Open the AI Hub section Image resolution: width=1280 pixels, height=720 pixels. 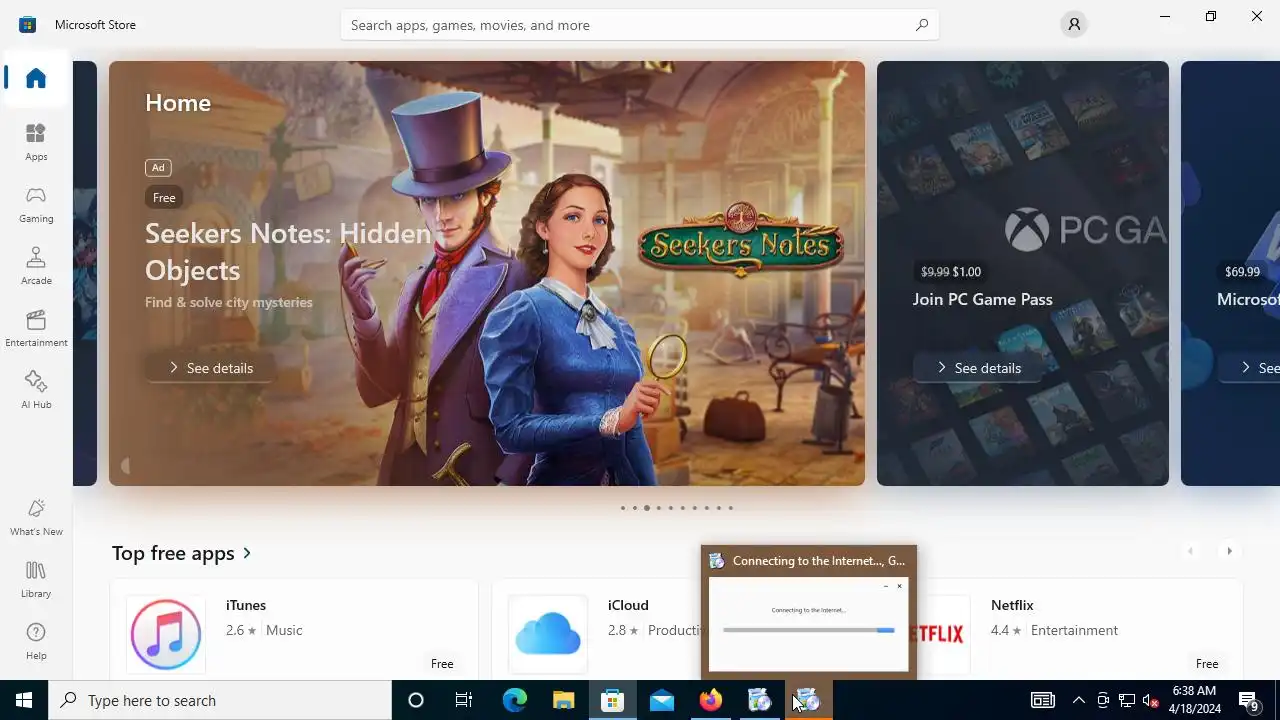pyautogui.click(x=36, y=390)
